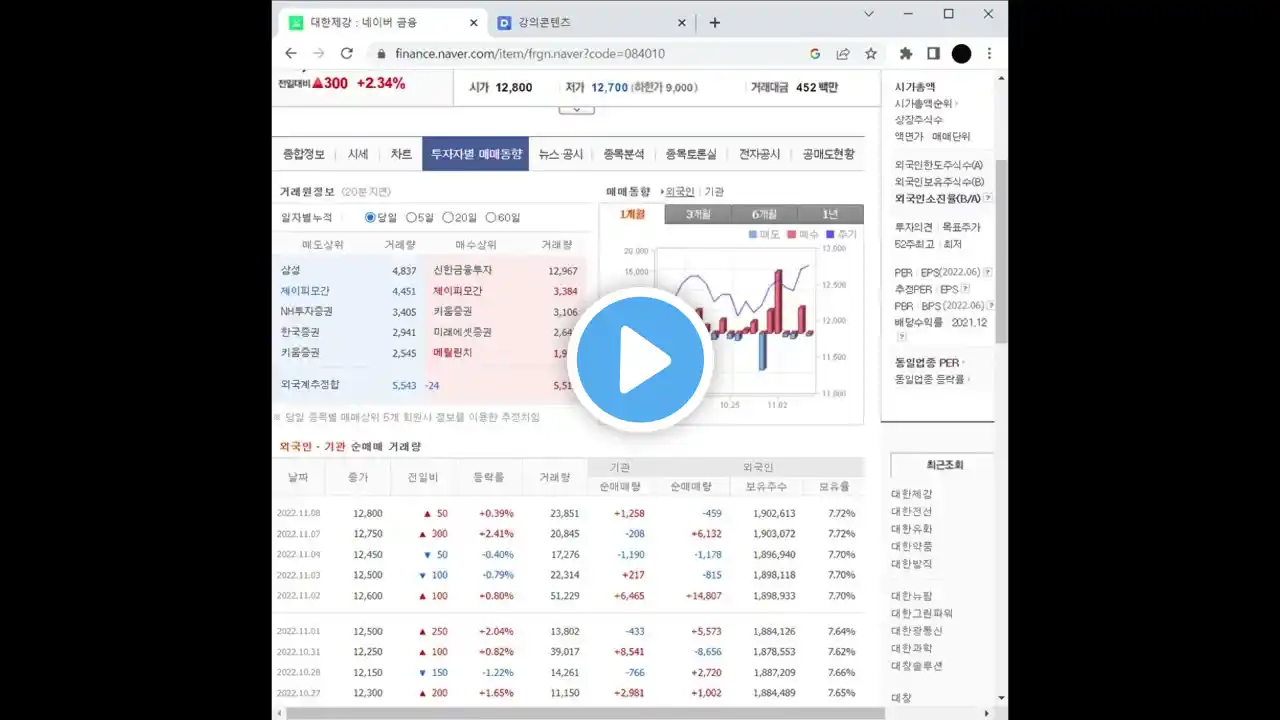
Task: Click 삼성 in 매도상위 list
Action: point(290,270)
